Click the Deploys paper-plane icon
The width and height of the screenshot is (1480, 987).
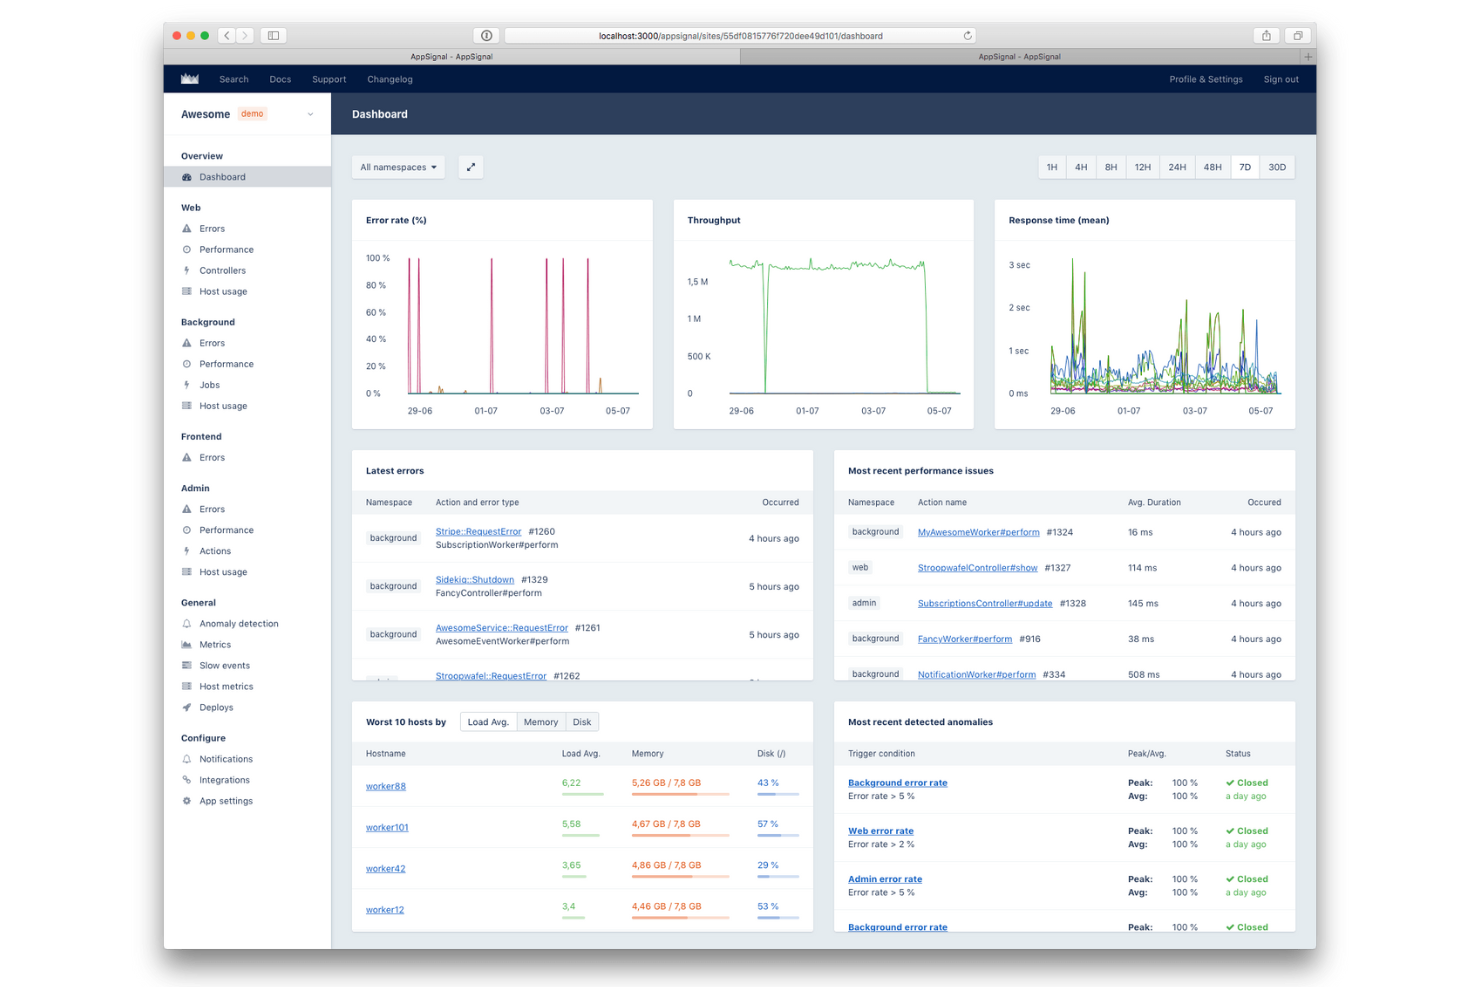[186, 707]
